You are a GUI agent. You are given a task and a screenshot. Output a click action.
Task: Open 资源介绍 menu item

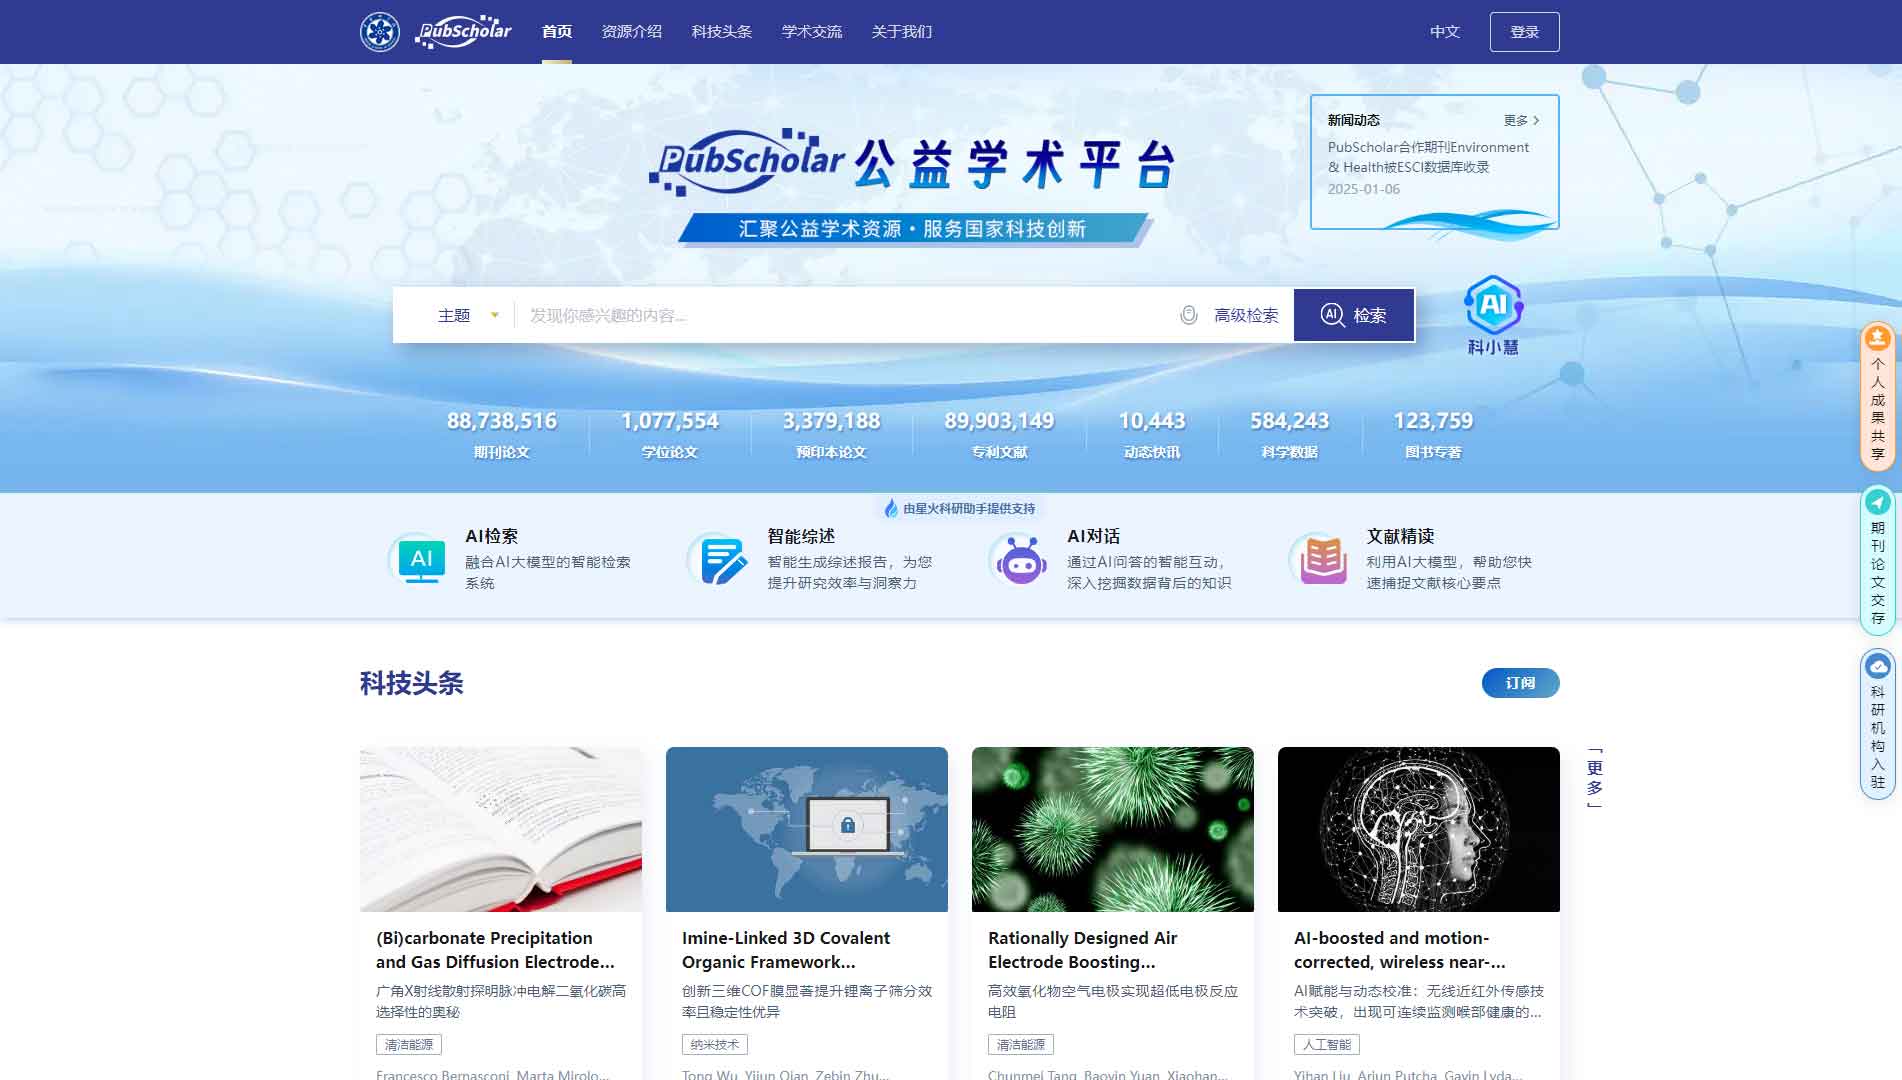coord(631,32)
